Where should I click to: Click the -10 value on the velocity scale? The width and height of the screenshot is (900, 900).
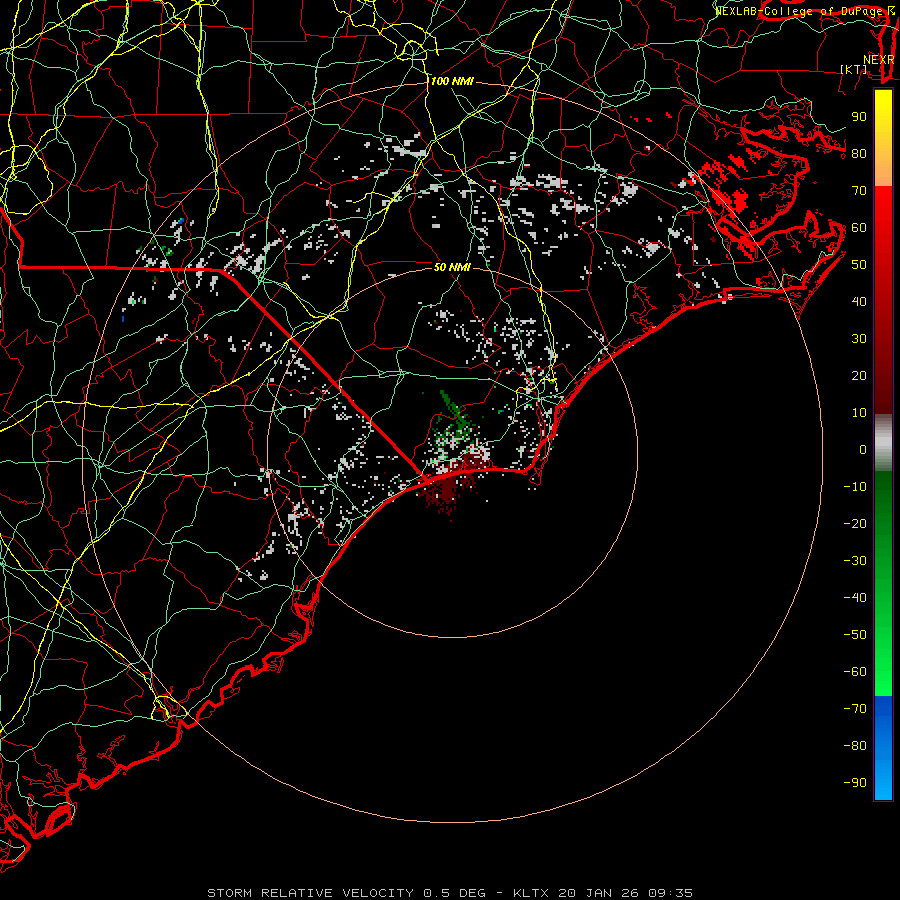(855, 487)
